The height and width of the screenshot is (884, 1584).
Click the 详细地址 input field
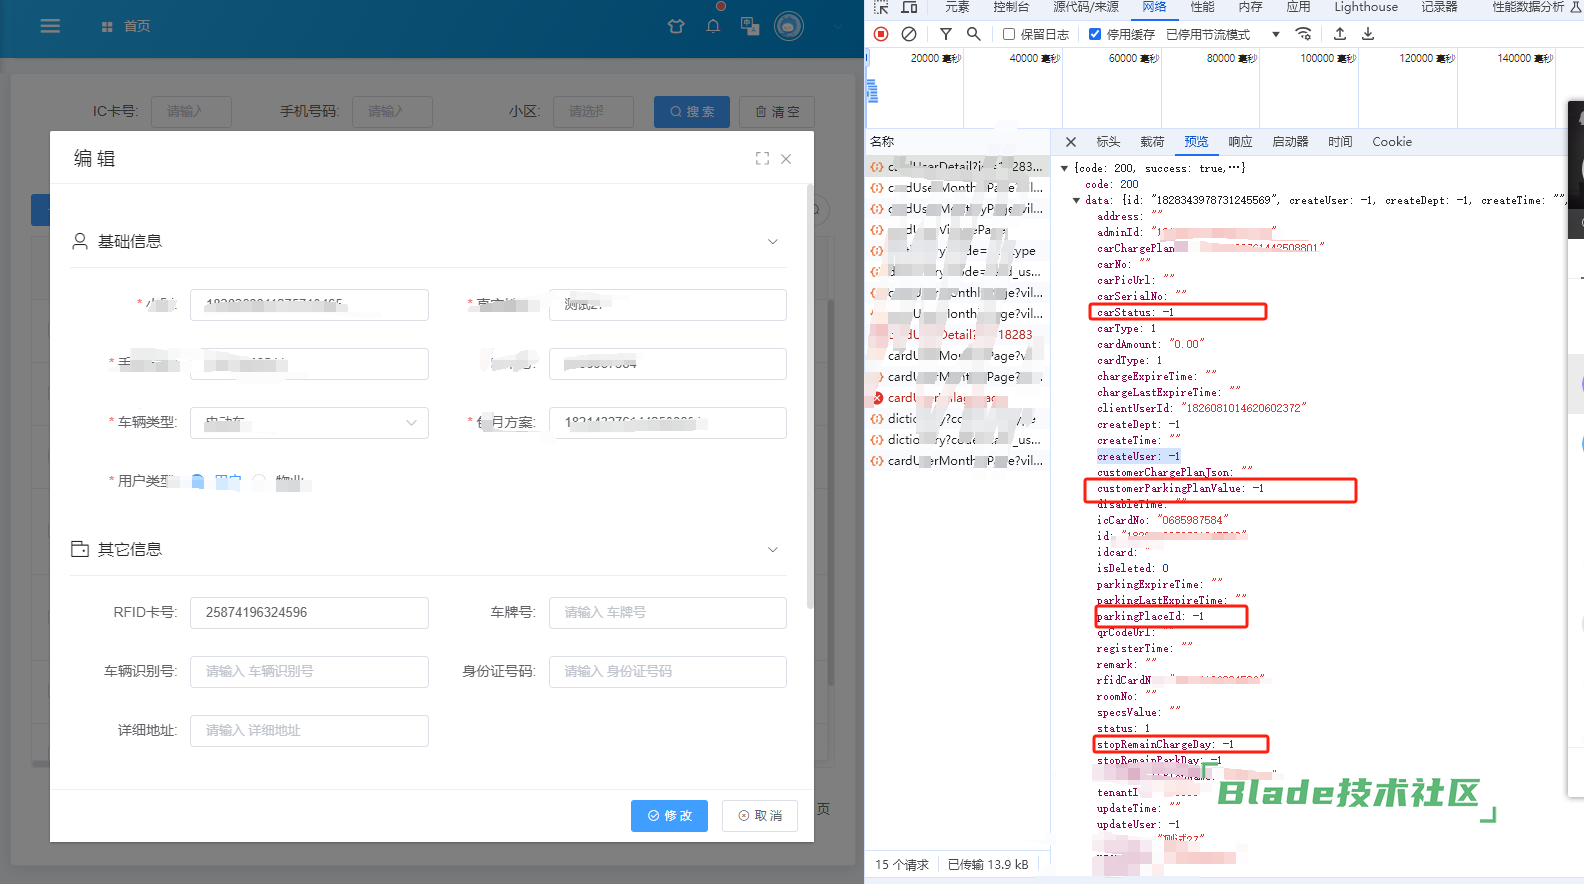(309, 731)
